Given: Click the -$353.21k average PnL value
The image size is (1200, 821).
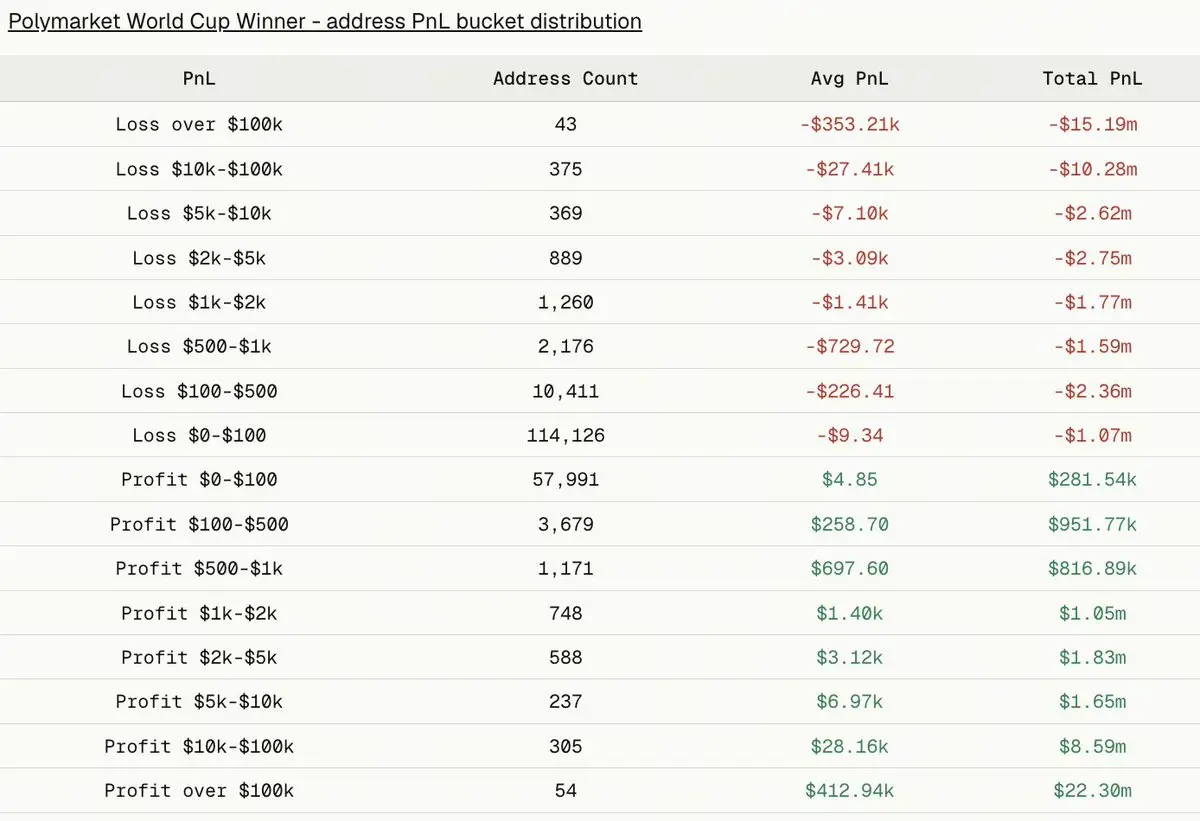Looking at the screenshot, I should coord(849,125).
